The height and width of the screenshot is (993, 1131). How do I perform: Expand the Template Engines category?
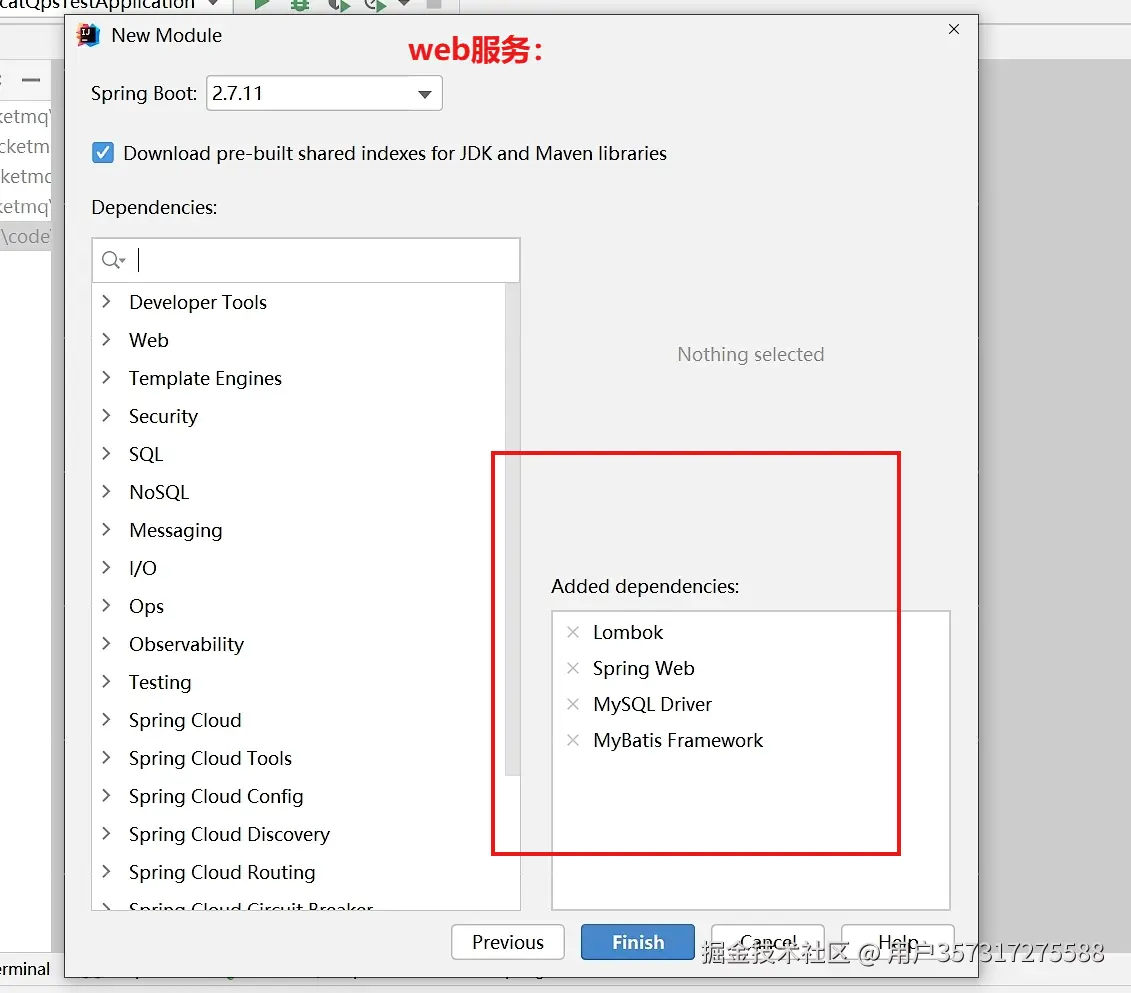tap(106, 378)
